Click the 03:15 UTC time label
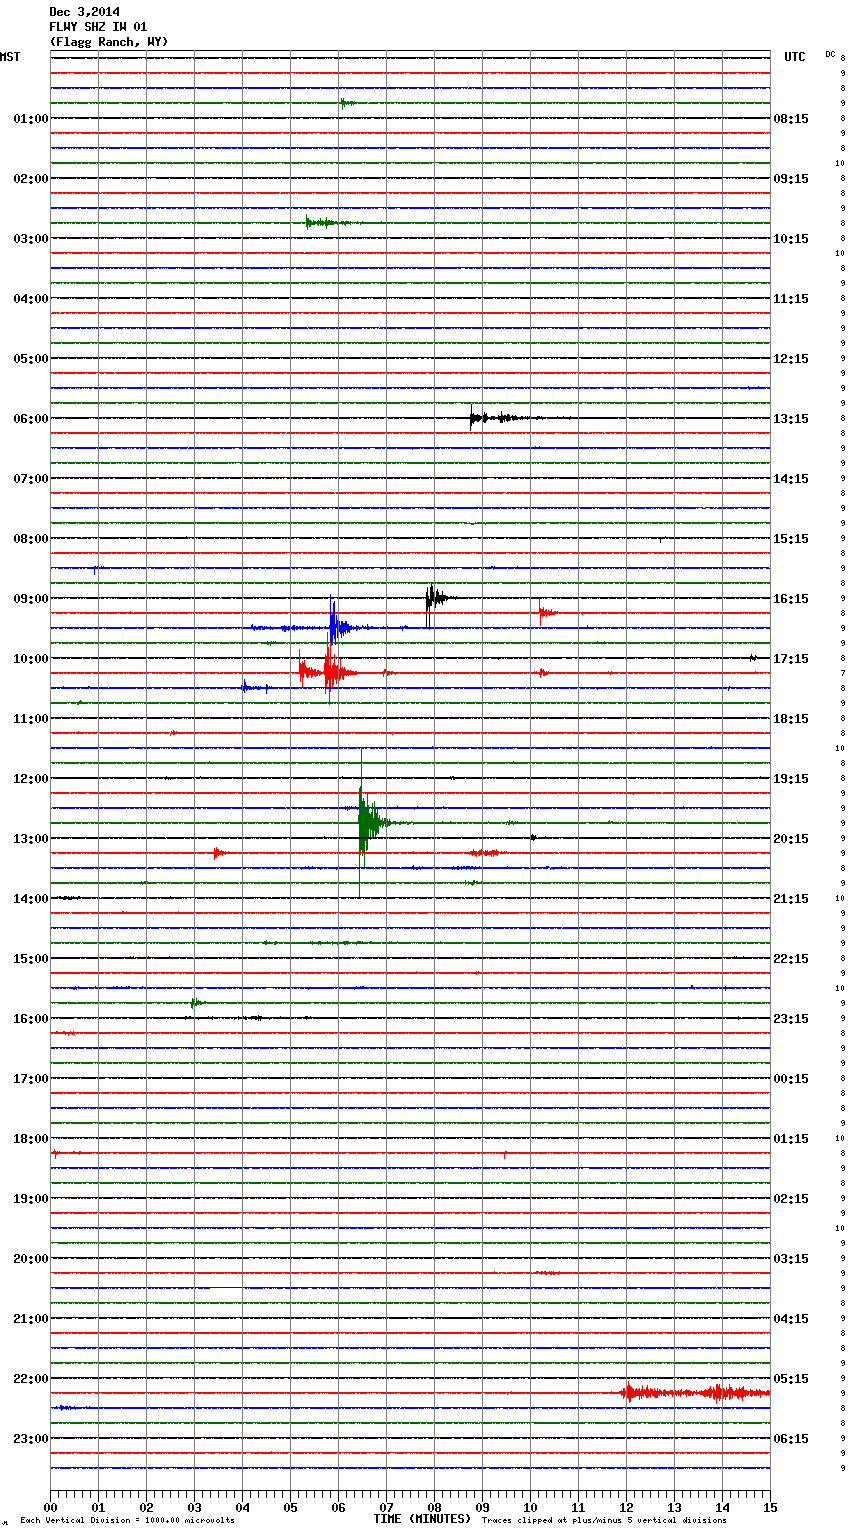The width and height of the screenshot is (850, 1534). click(791, 1259)
